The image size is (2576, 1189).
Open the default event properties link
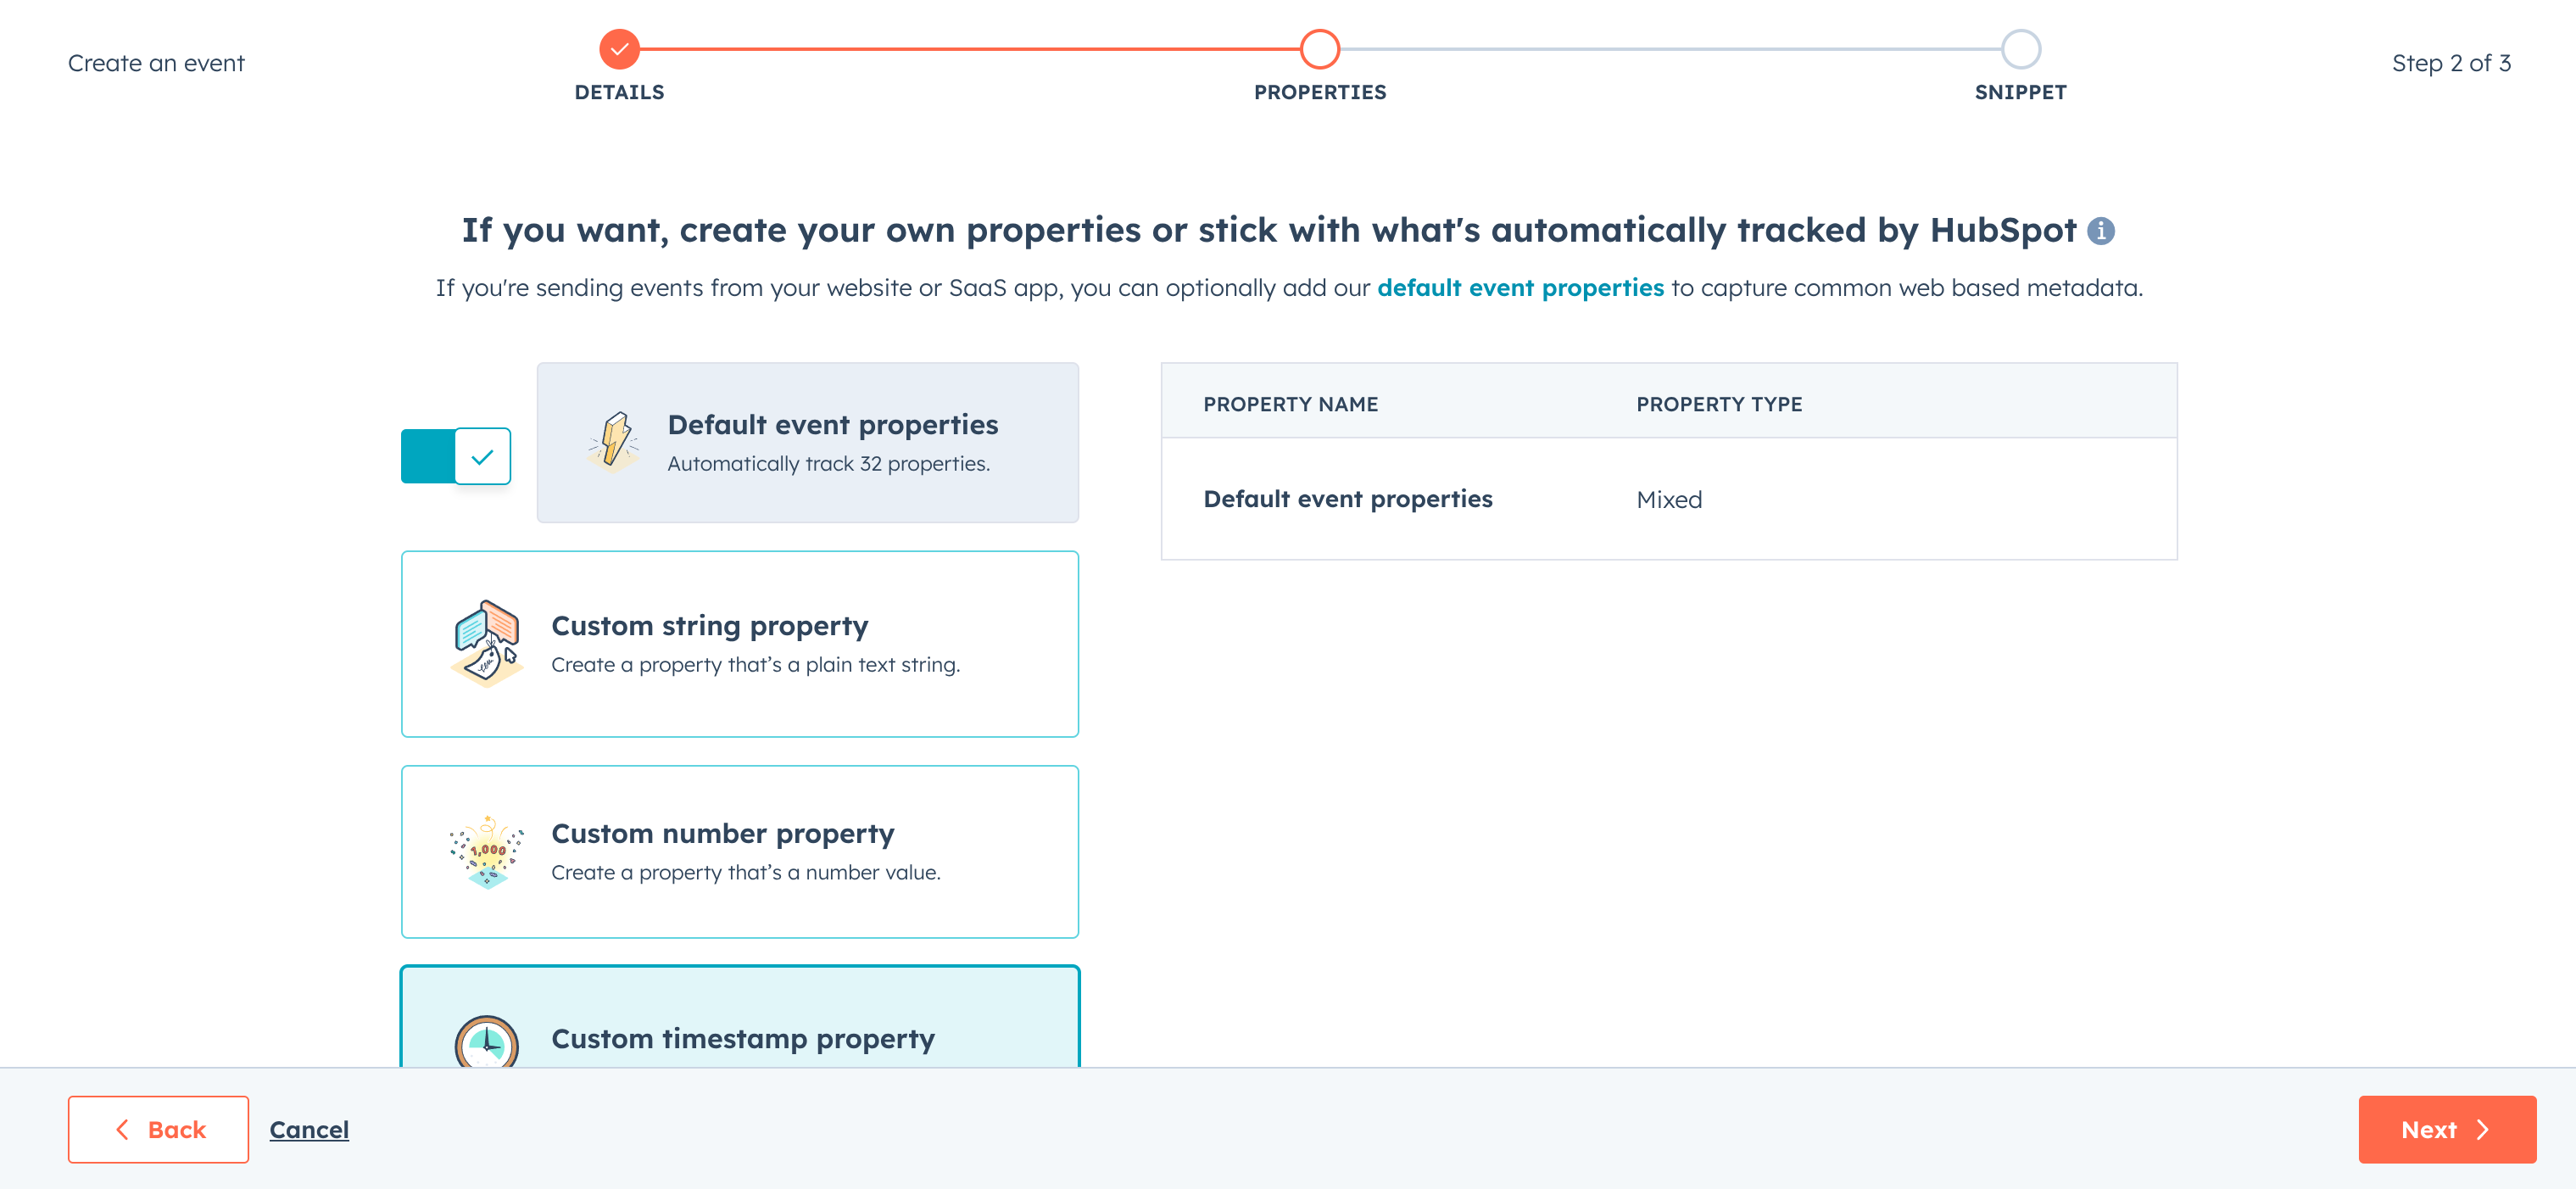[x=1520, y=288]
